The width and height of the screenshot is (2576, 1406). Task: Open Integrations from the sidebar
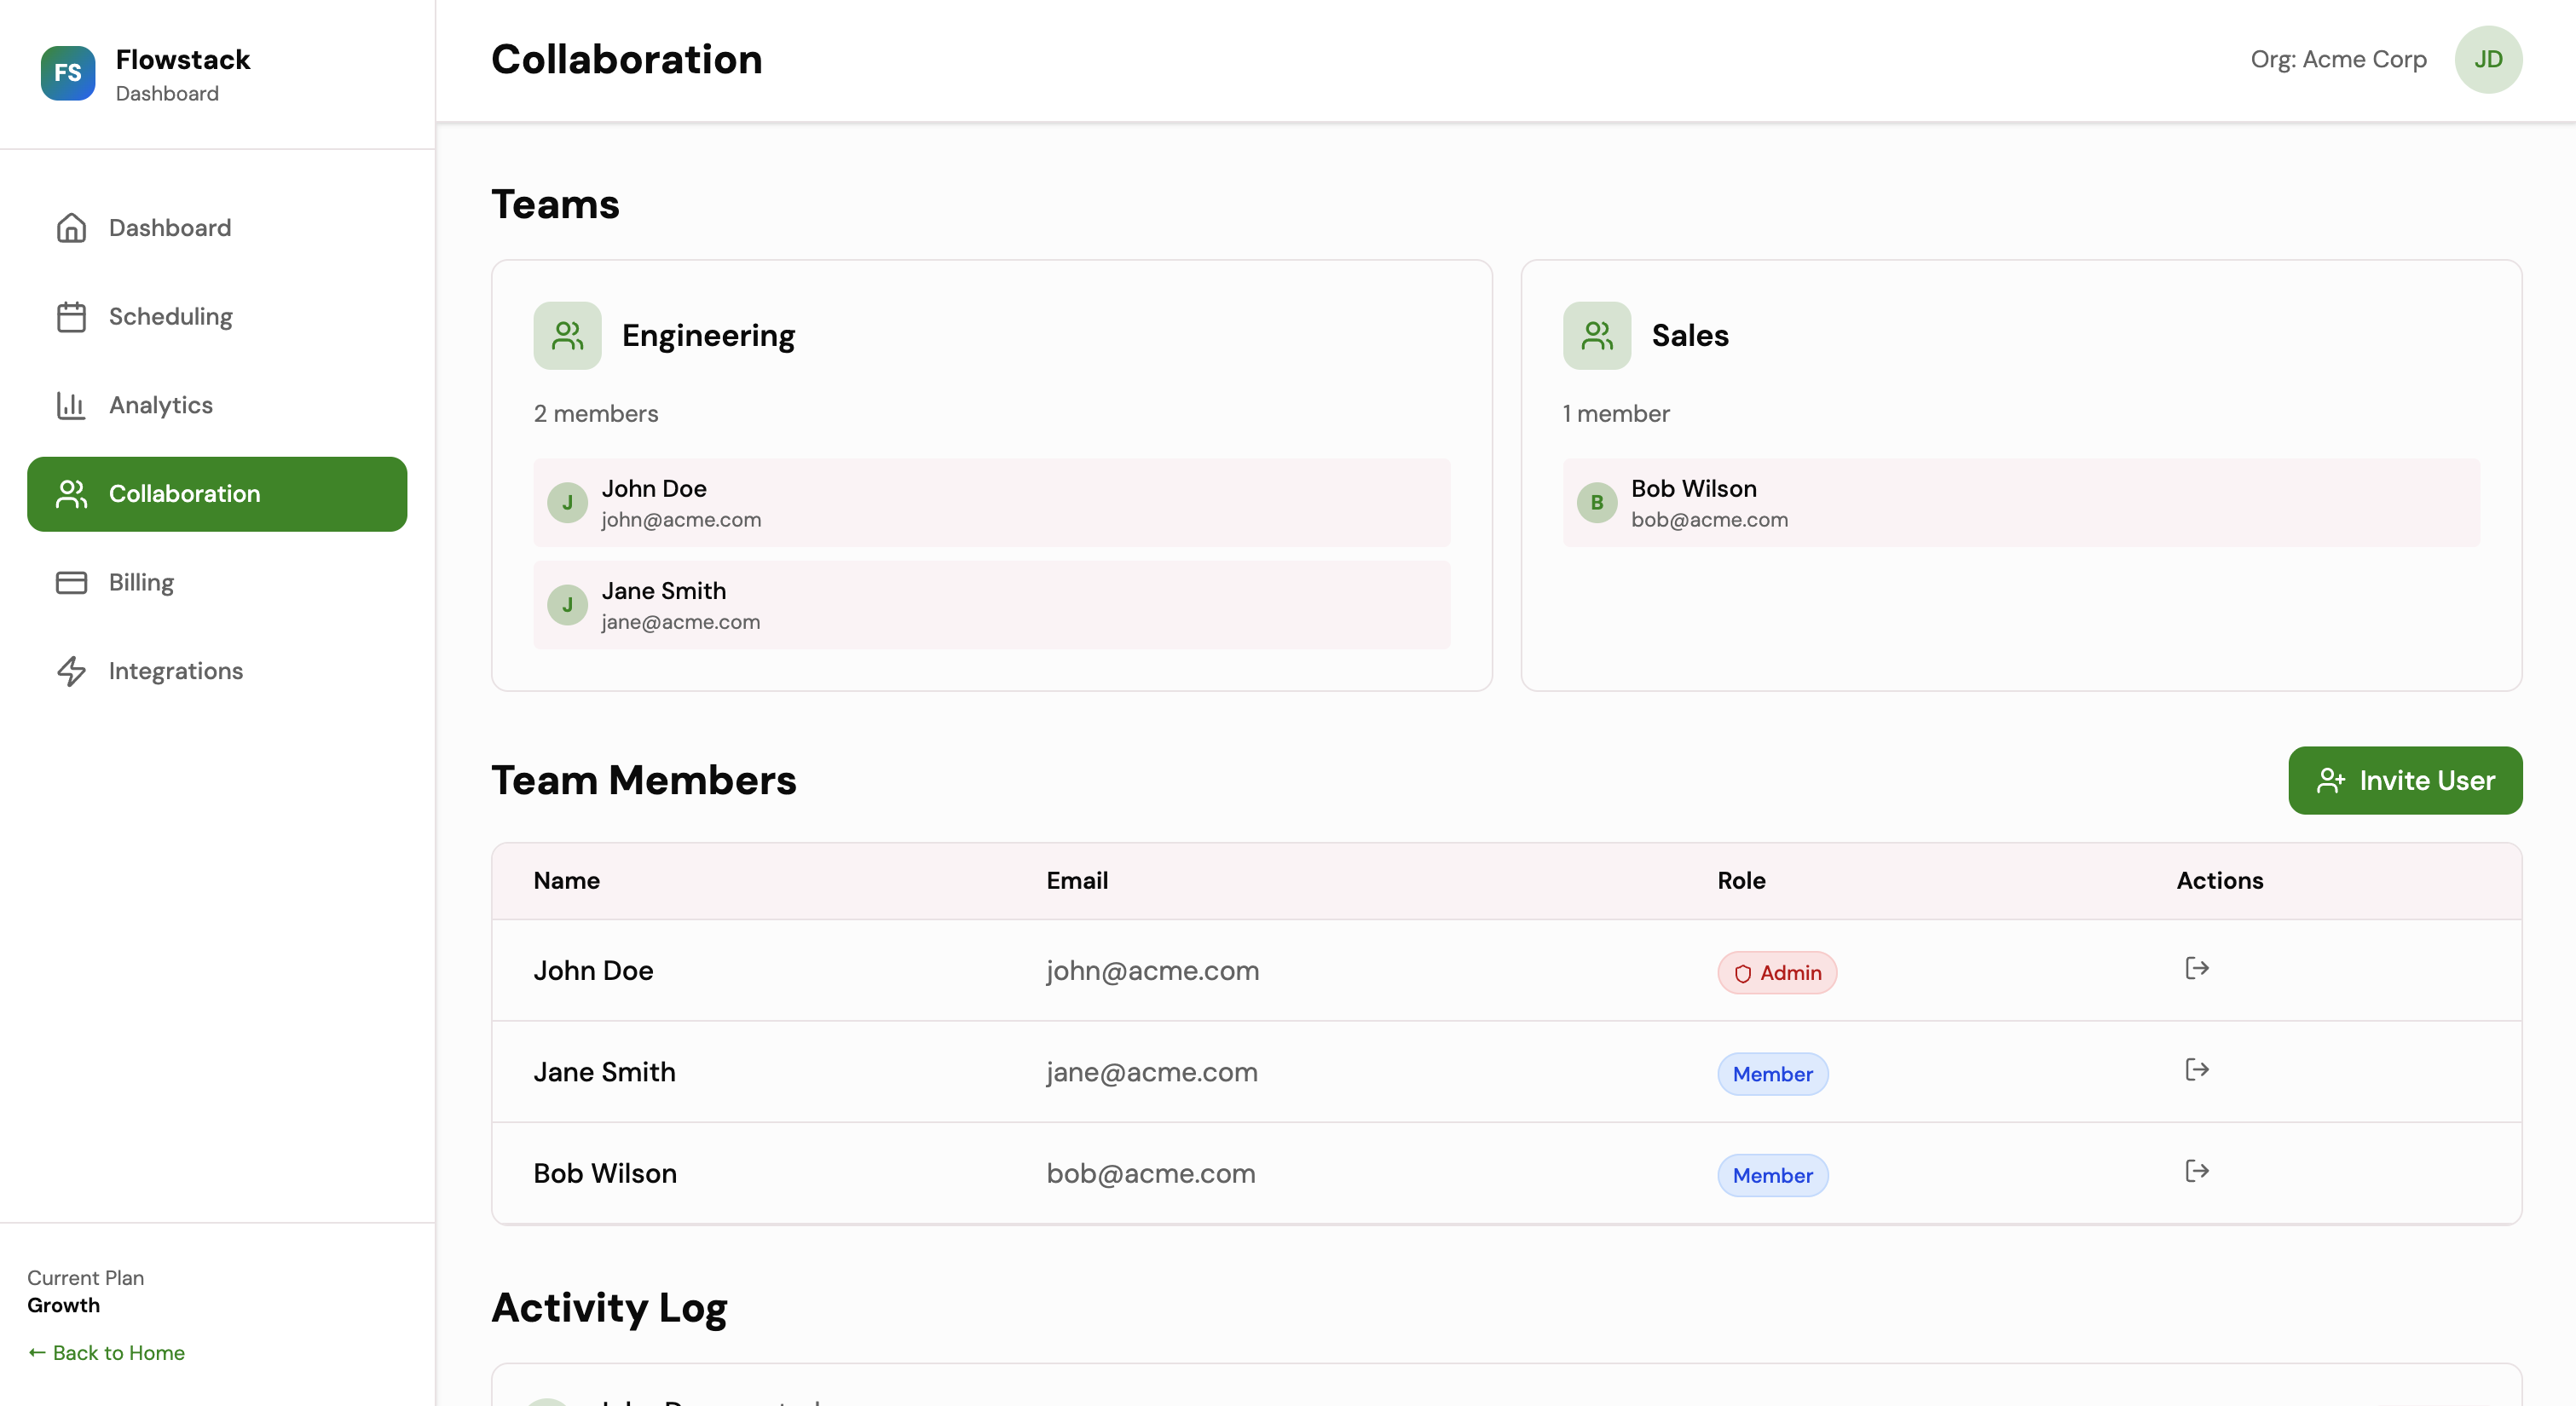click(x=217, y=671)
